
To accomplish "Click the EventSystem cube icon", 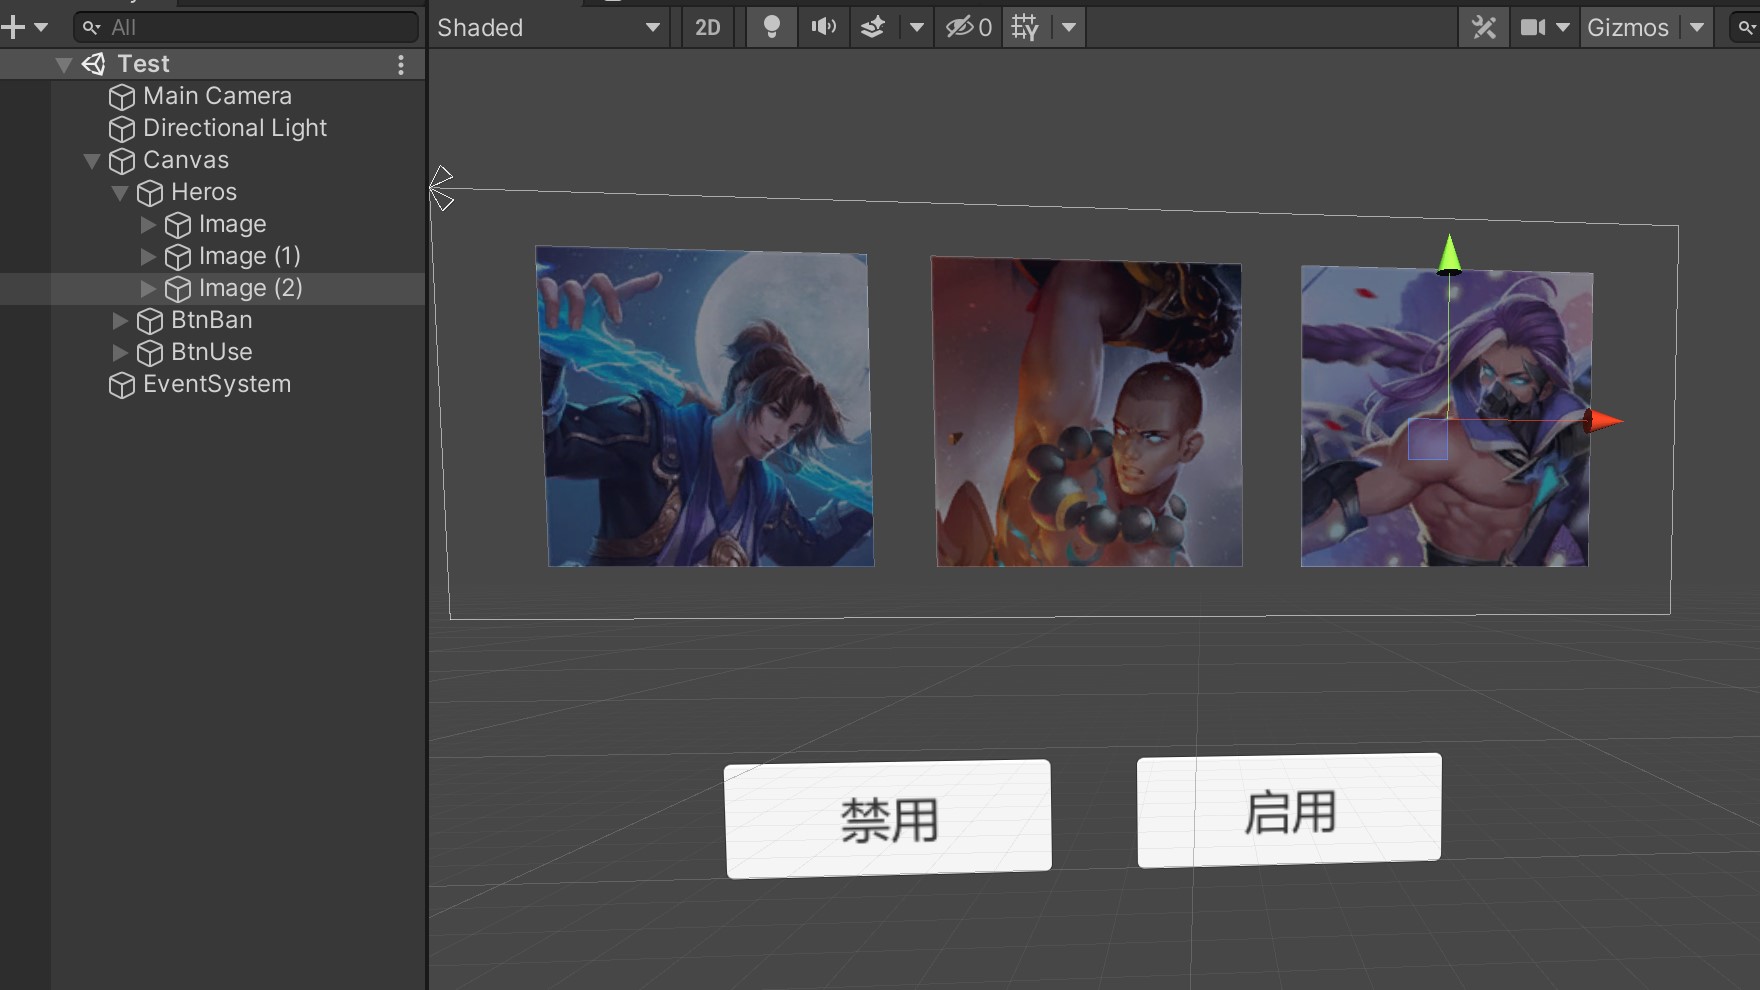I will tap(122, 385).
